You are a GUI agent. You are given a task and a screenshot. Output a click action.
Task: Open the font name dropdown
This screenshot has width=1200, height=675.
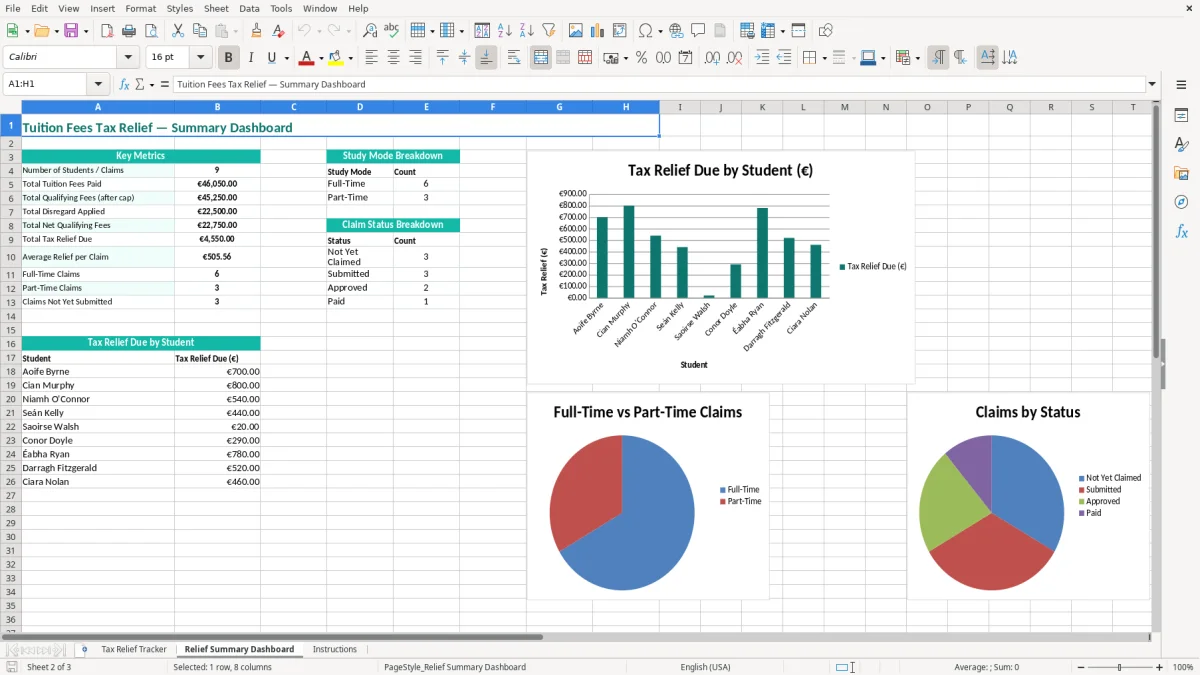127,58
